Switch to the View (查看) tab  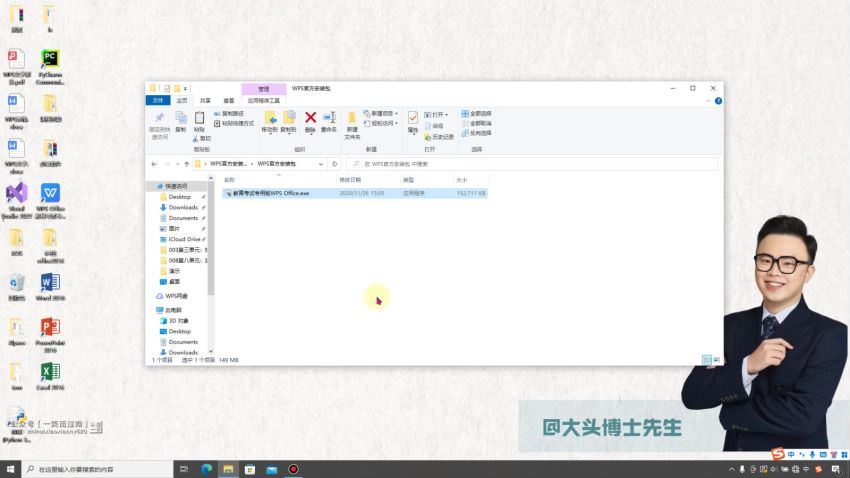click(x=229, y=100)
